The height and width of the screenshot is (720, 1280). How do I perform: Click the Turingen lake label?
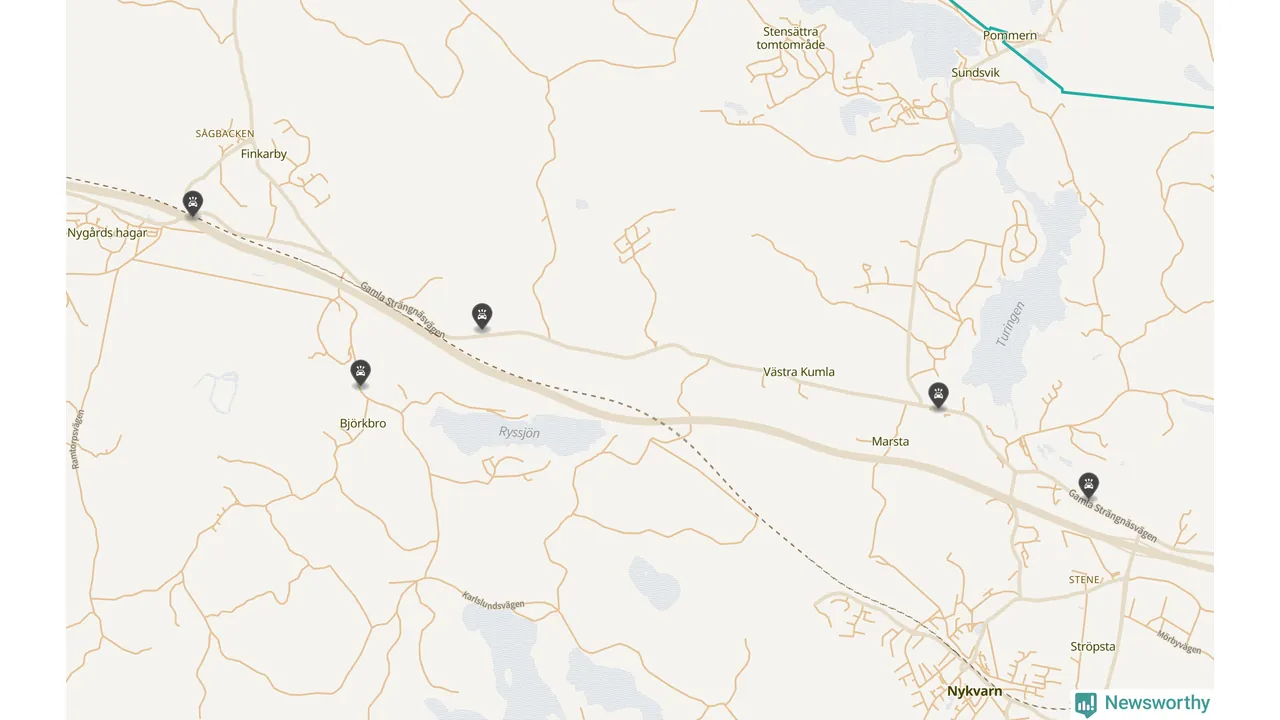coord(1010,324)
